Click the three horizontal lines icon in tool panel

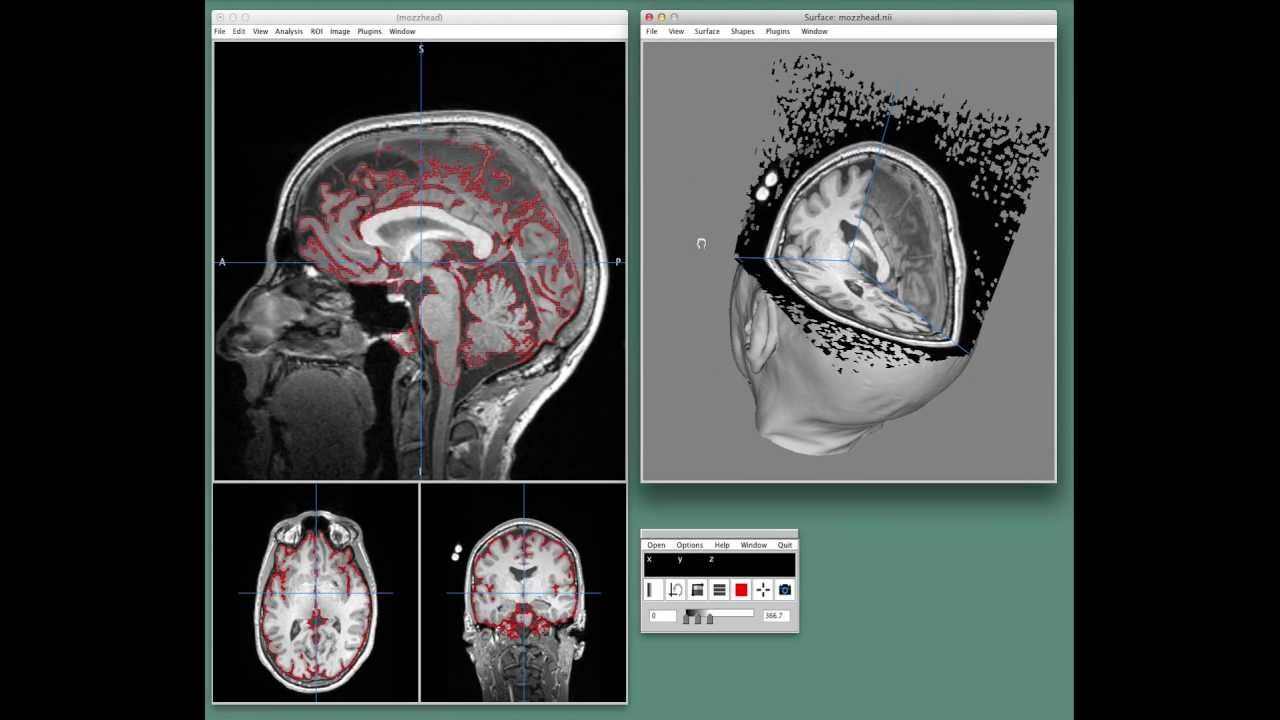coord(719,590)
